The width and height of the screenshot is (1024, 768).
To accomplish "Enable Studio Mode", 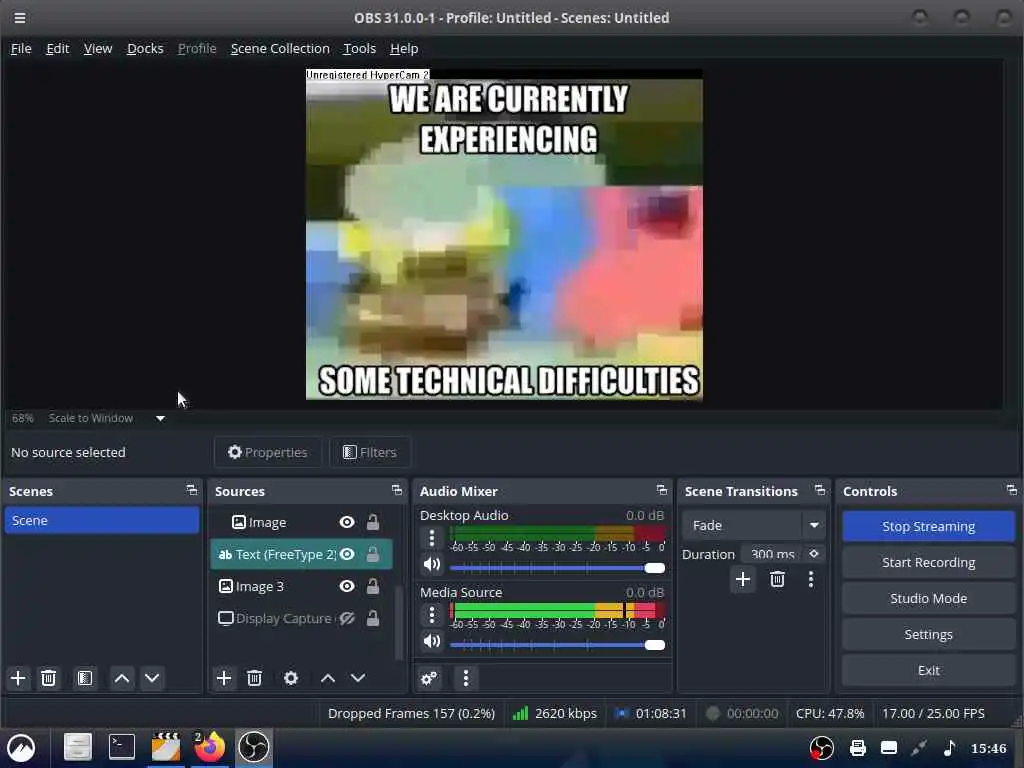I will pos(929,598).
